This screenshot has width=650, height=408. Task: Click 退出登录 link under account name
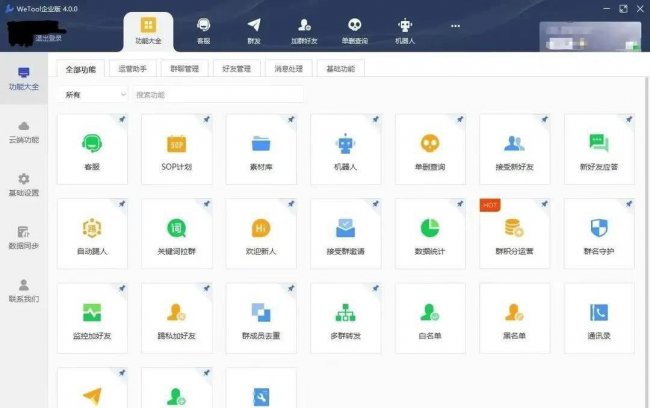click(x=49, y=38)
